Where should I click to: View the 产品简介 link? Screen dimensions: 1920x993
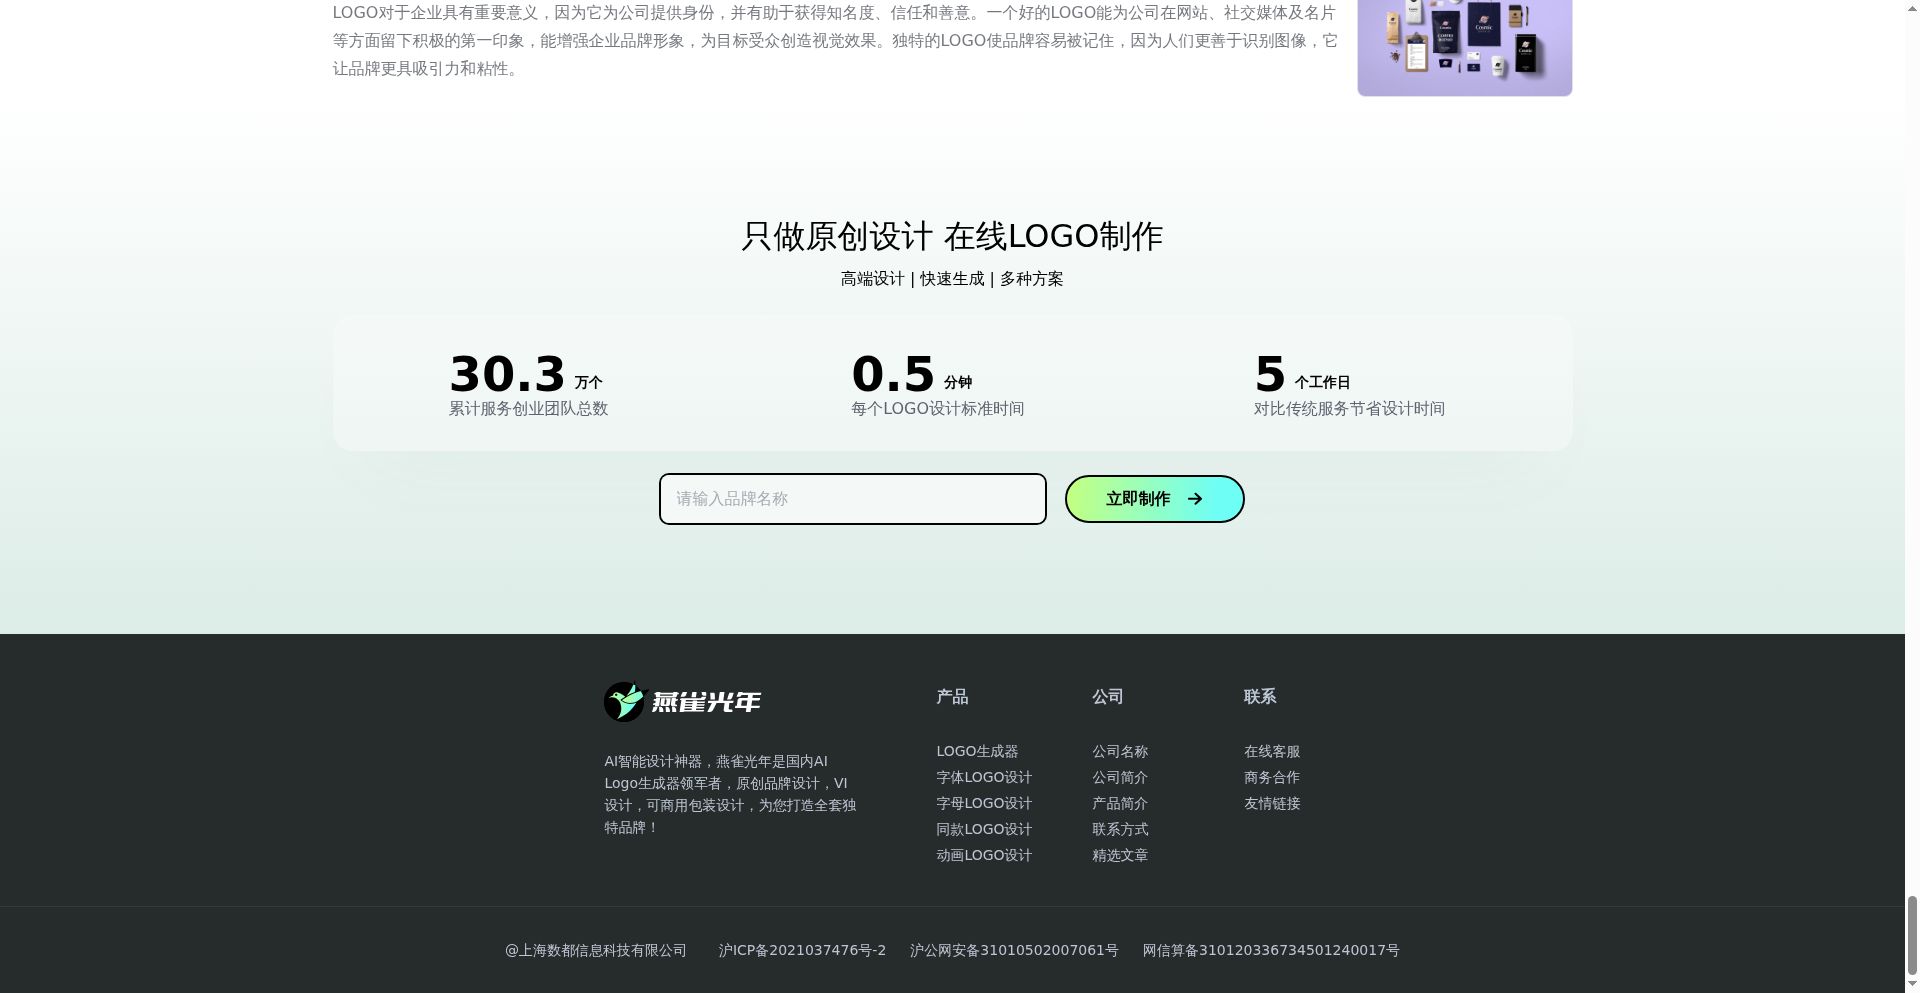click(x=1118, y=803)
